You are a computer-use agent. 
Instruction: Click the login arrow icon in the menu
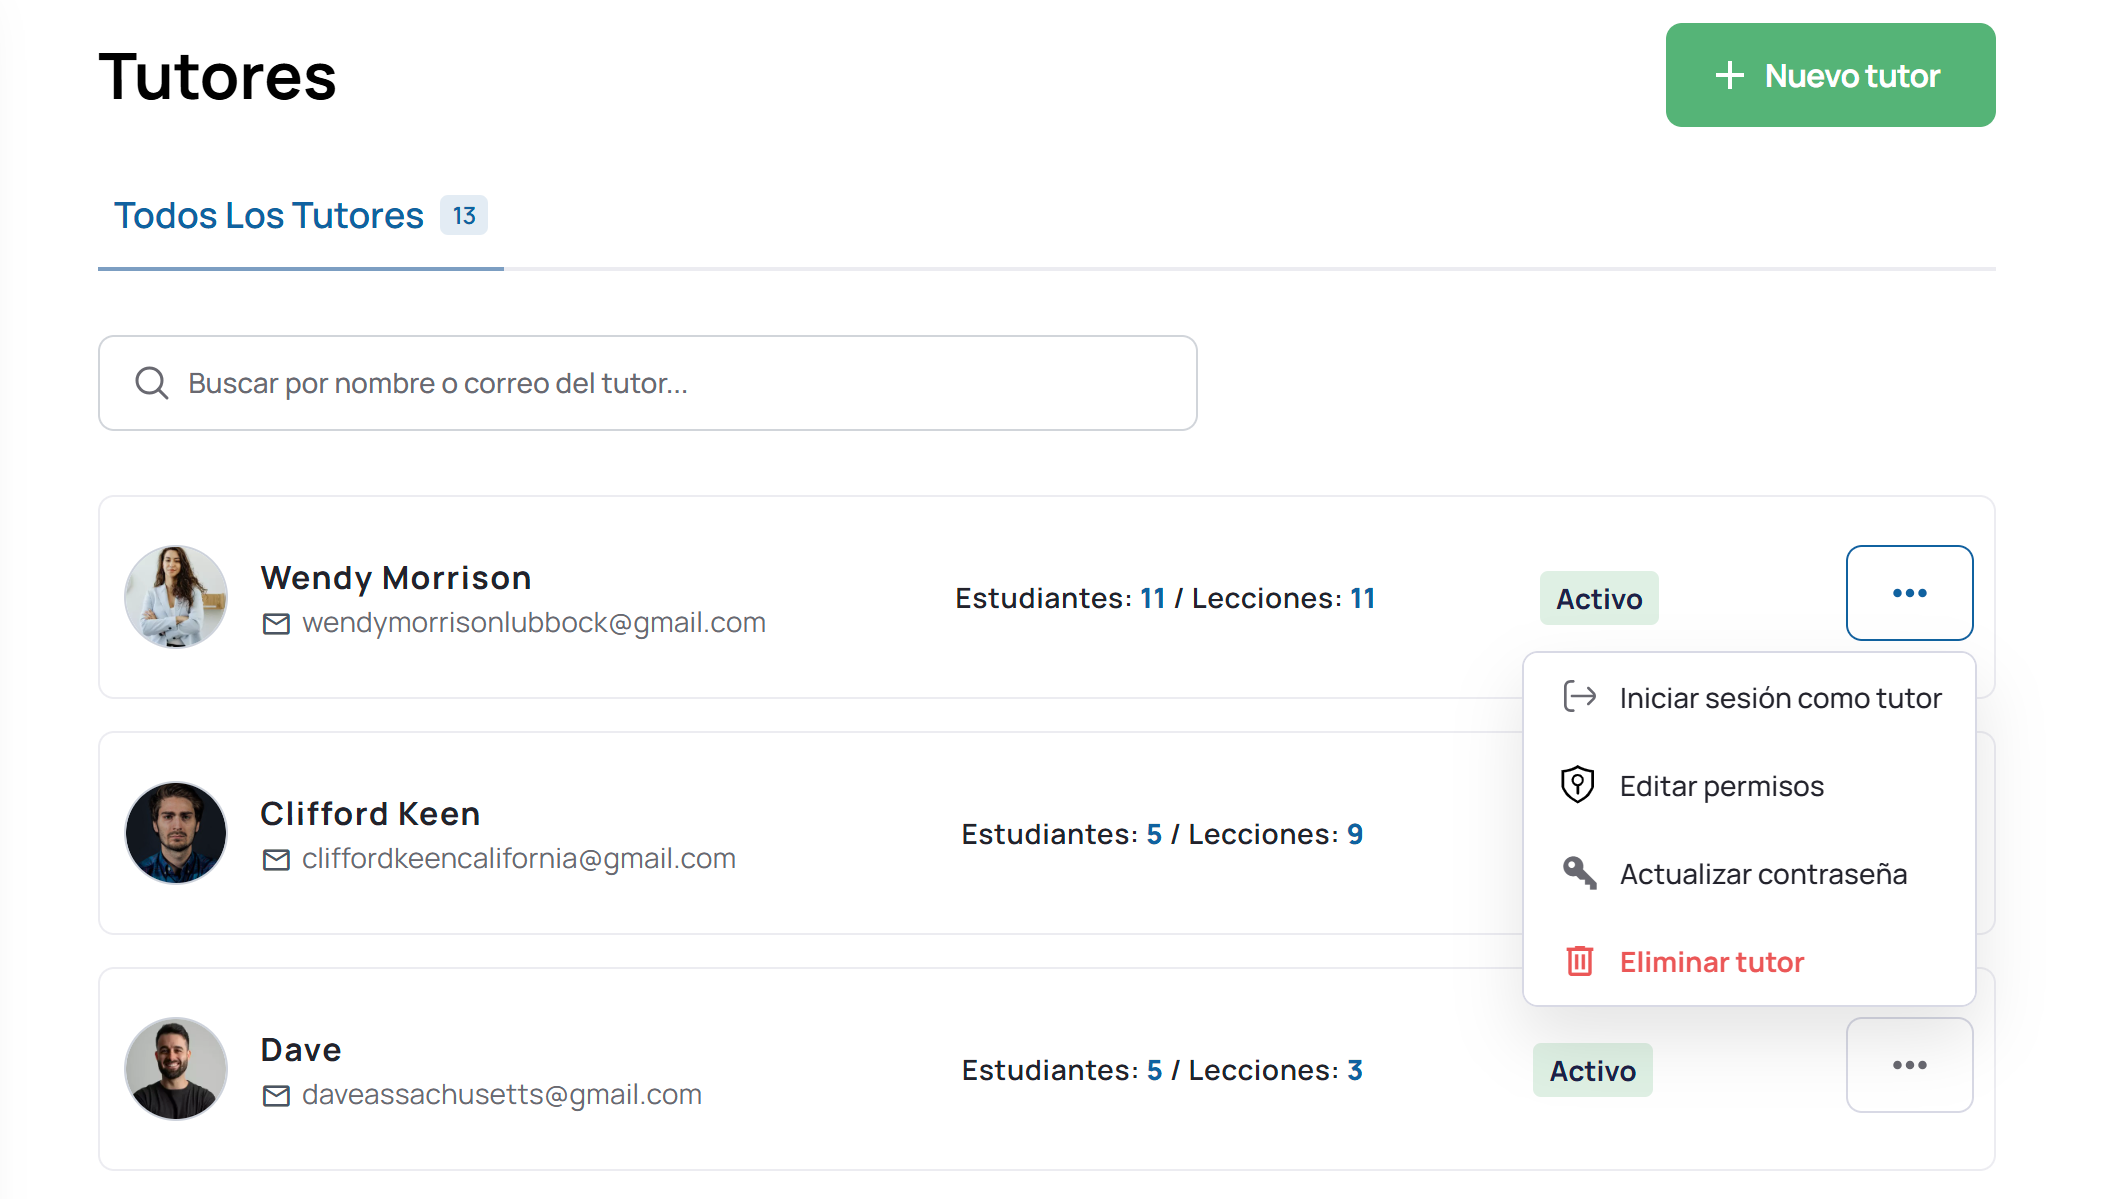[1579, 696]
